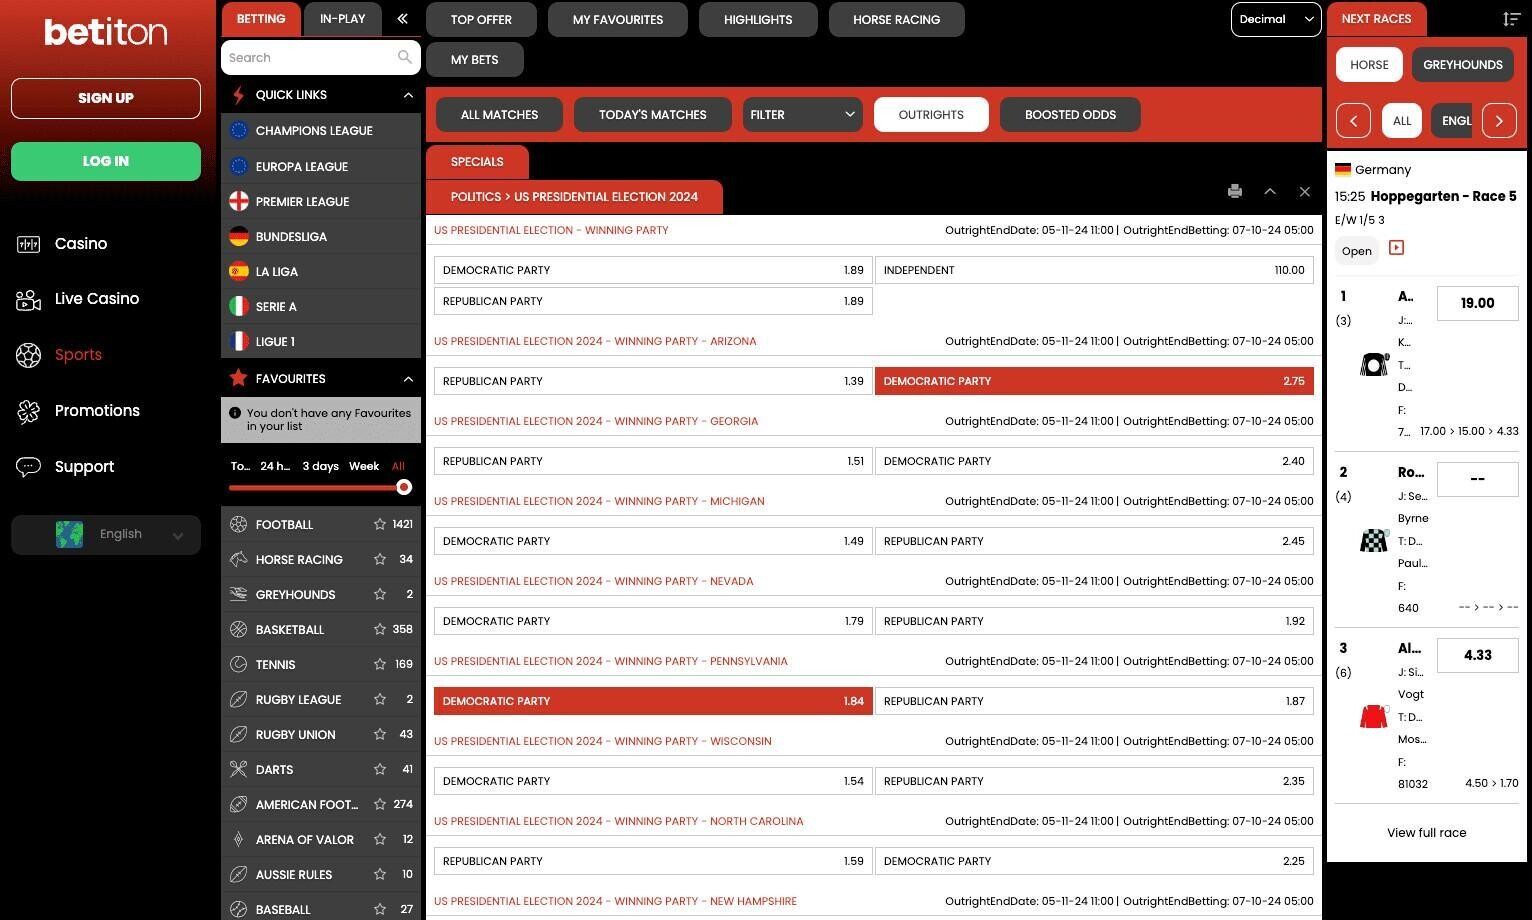The height and width of the screenshot is (920, 1532).
Task: Switch to the IN-PLAY tab
Action: click(x=343, y=19)
